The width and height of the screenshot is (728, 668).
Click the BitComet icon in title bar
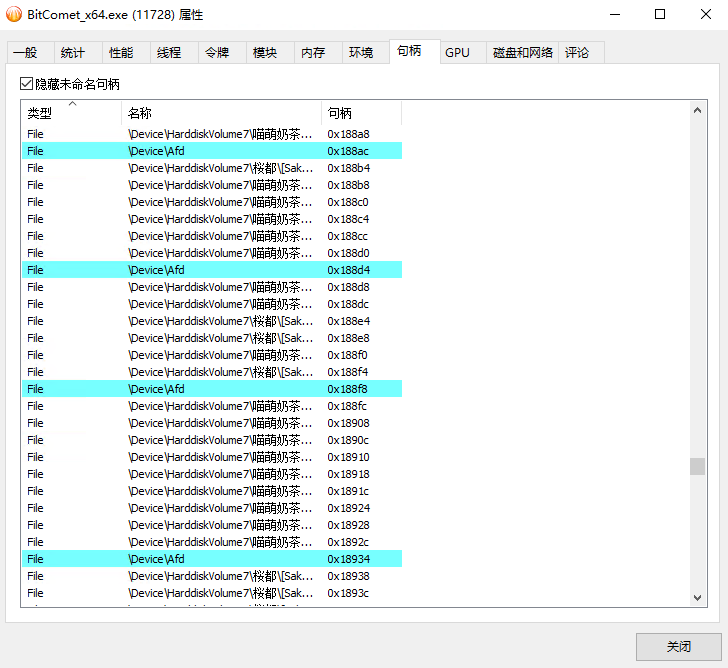14,14
